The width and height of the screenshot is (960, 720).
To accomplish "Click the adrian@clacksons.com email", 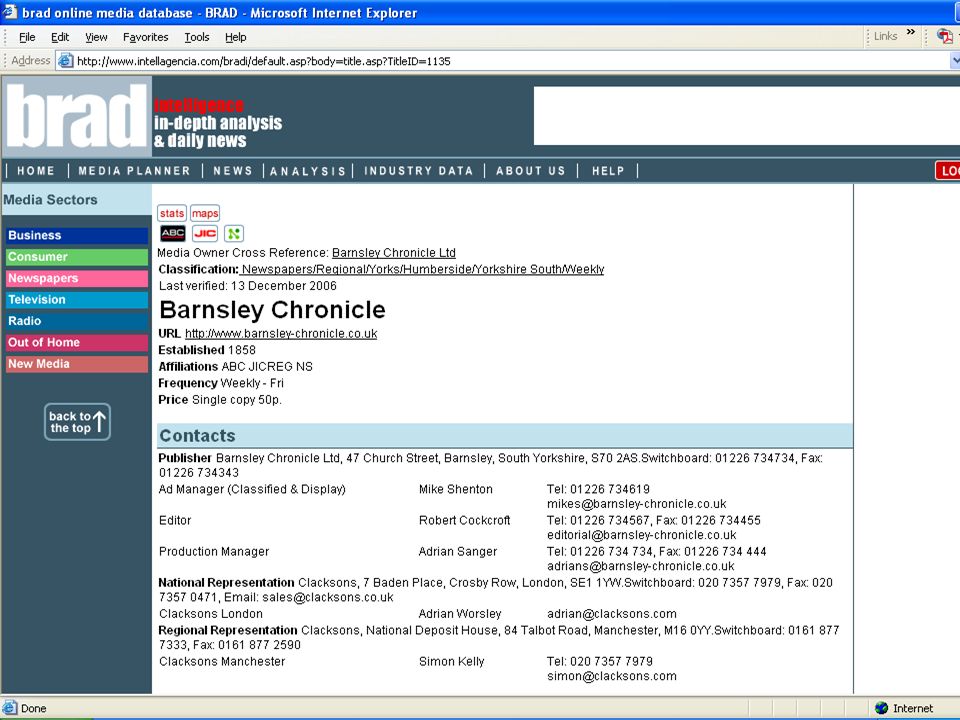I will (x=612, y=614).
